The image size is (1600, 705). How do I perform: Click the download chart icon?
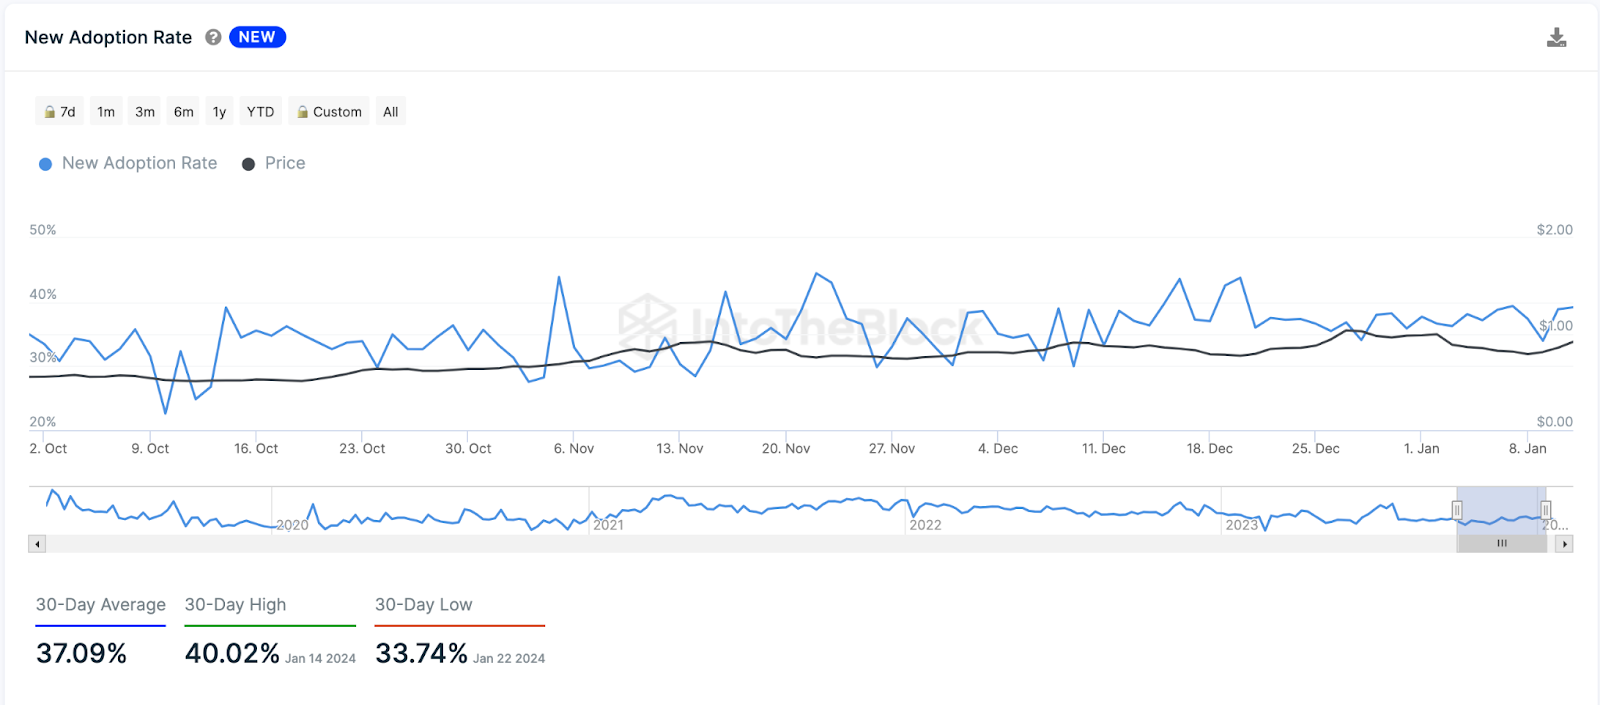[1556, 38]
